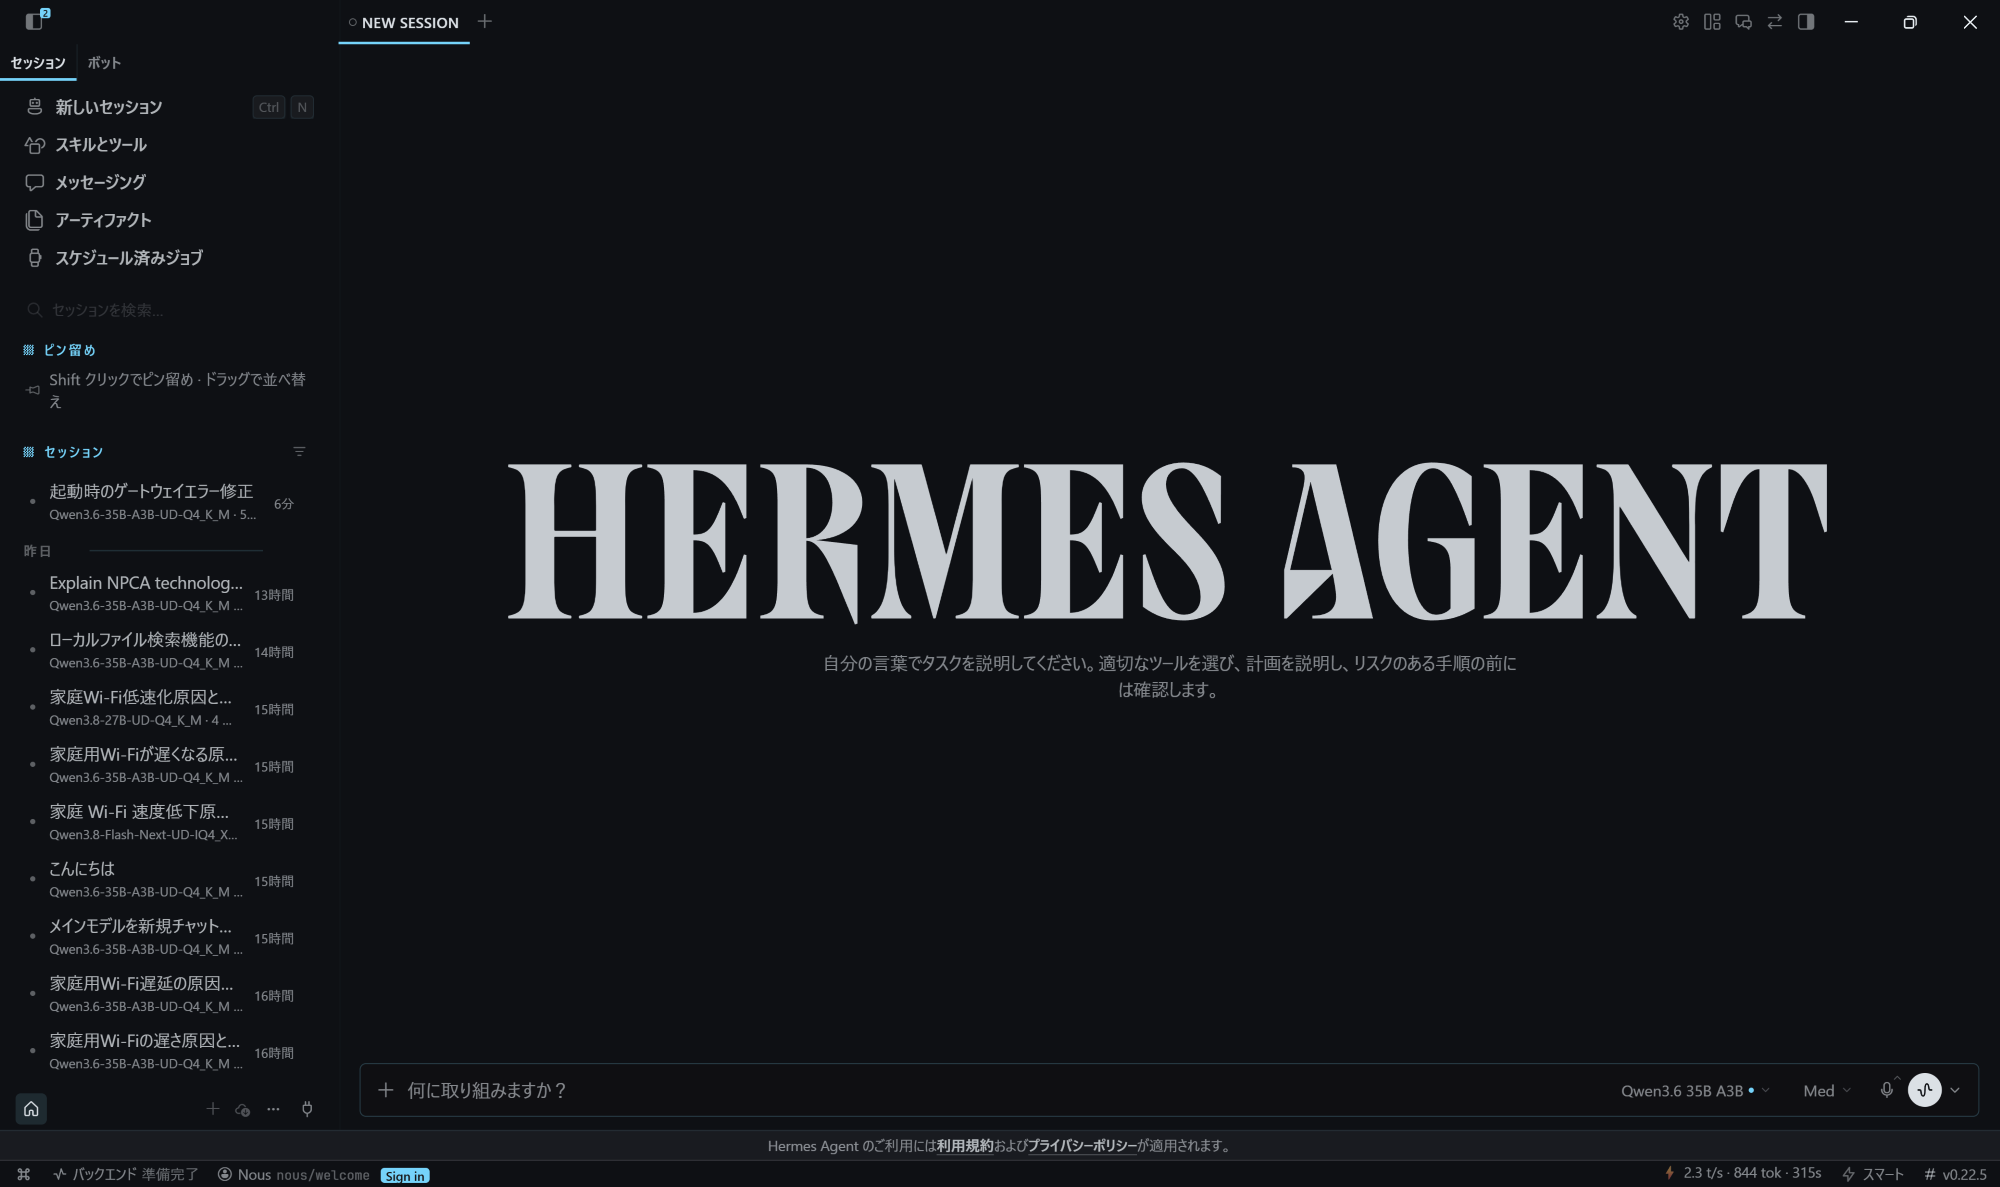Image resolution: width=2000 pixels, height=1187 pixels.
Task: Open settings via the gear icon
Action: (x=1681, y=22)
